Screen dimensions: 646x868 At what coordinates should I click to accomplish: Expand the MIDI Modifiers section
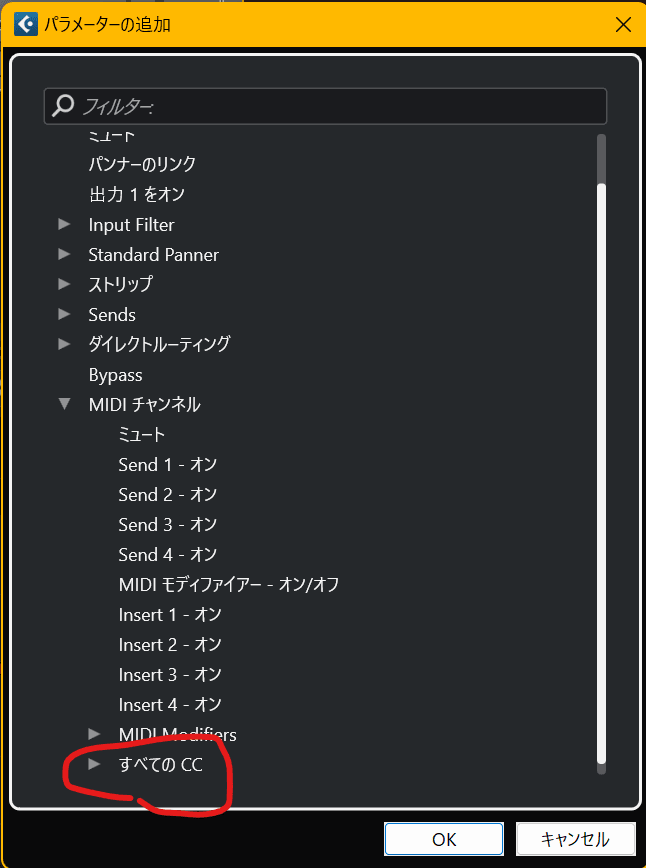coord(96,734)
